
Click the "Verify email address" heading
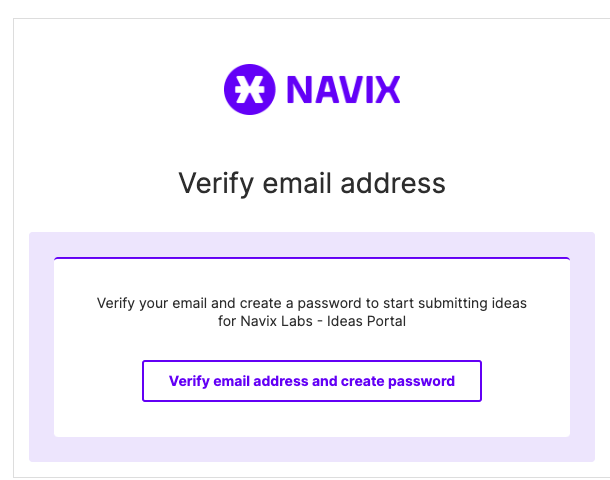coord(312,183)
